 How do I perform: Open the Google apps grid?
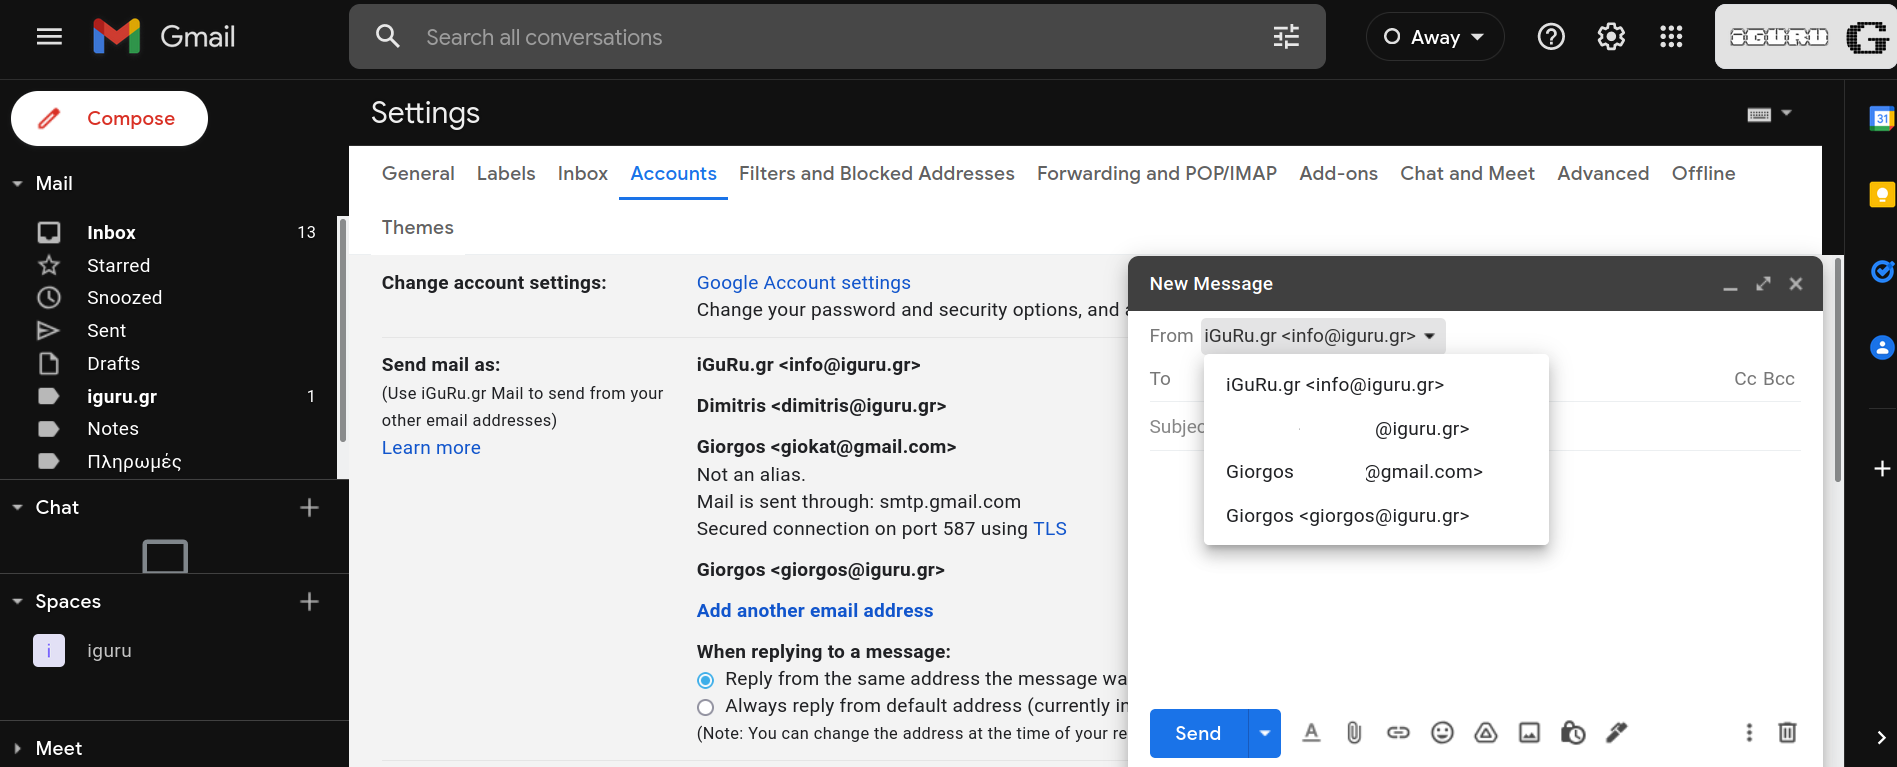click(1671, 37)
